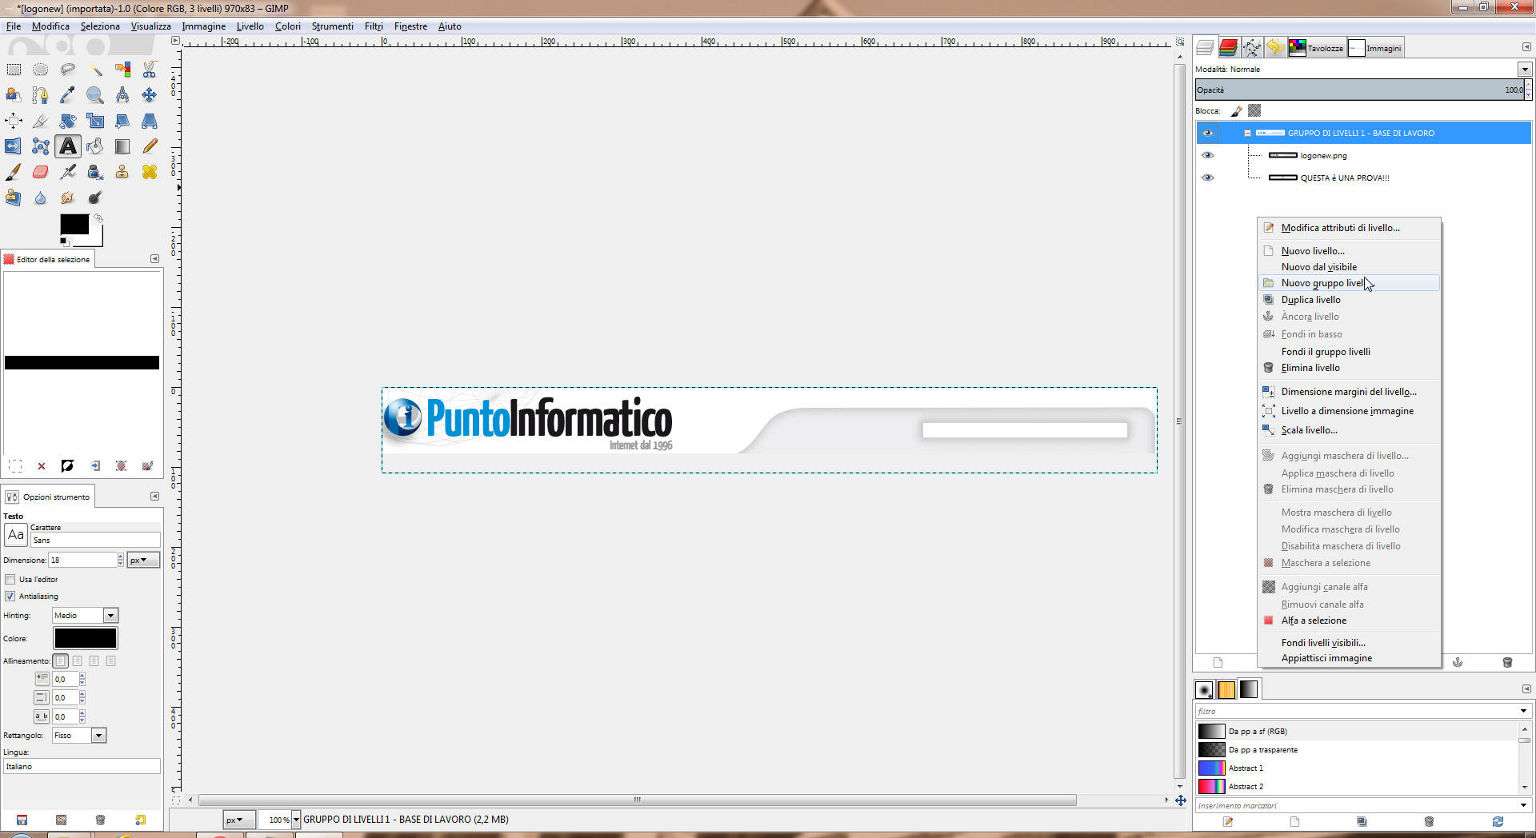Open the Opzioni strumento tab menu arrow
Image resolution: width=1536 pixels, height=838 pixels.
(x=154, y=496)
